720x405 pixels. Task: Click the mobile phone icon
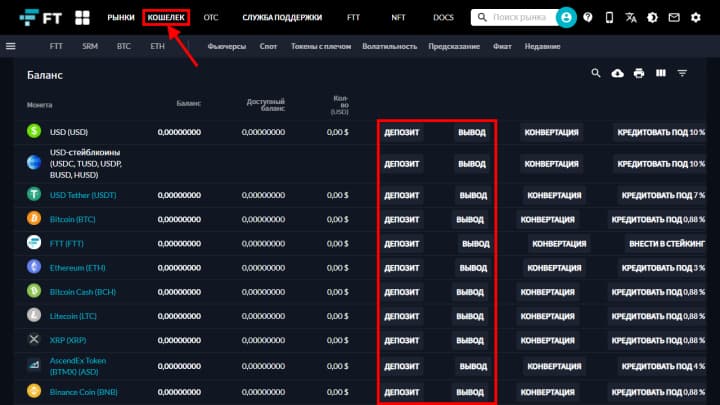click(x=609, y=17)
